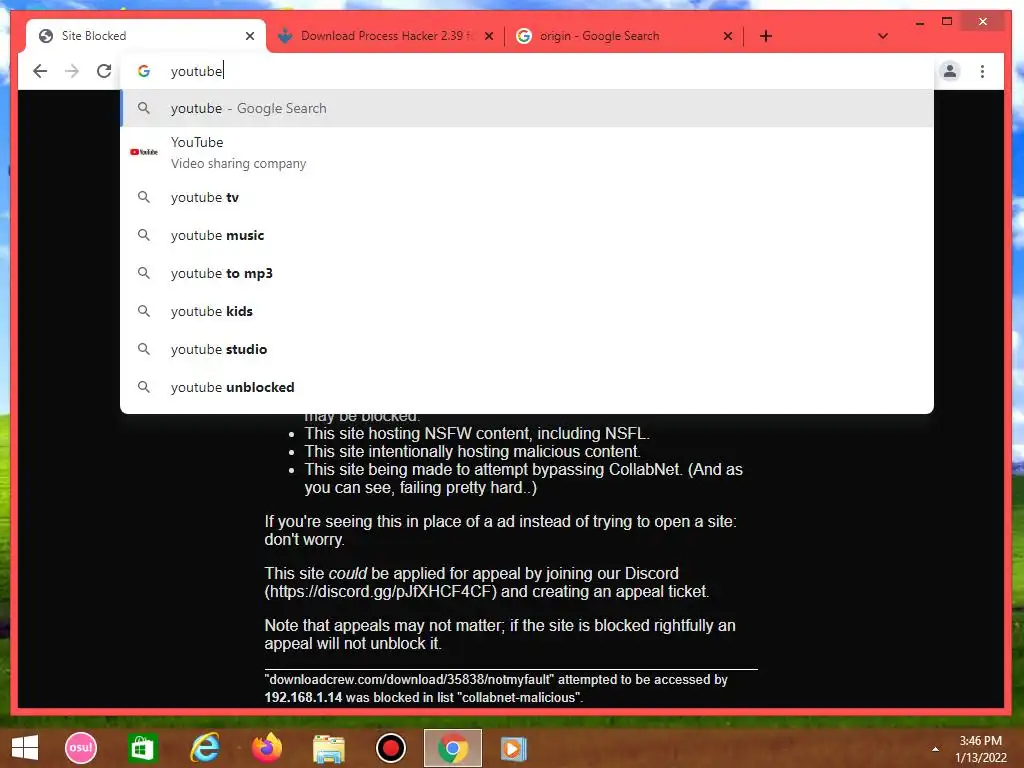Click 'This site hosting NSFW content' bullet
Viewport: 1024px width, 768px height.
[477, 434]
